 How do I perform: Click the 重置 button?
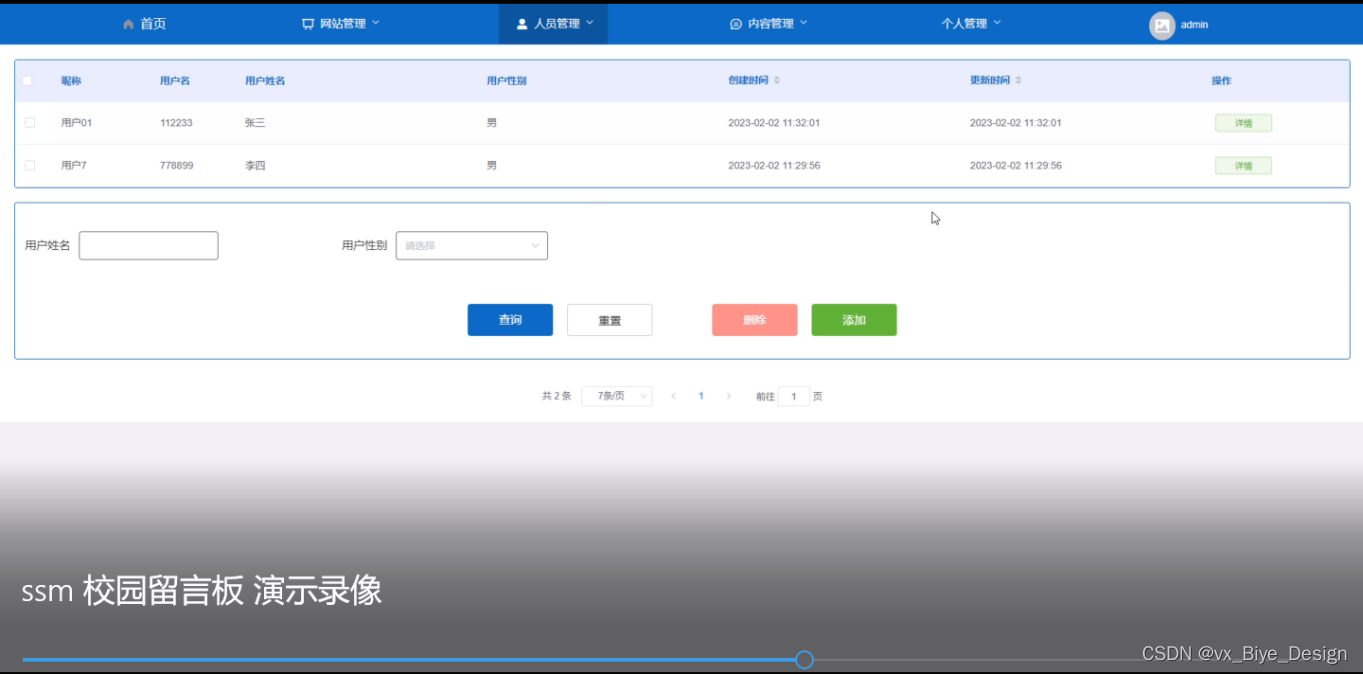coord(610,320)
